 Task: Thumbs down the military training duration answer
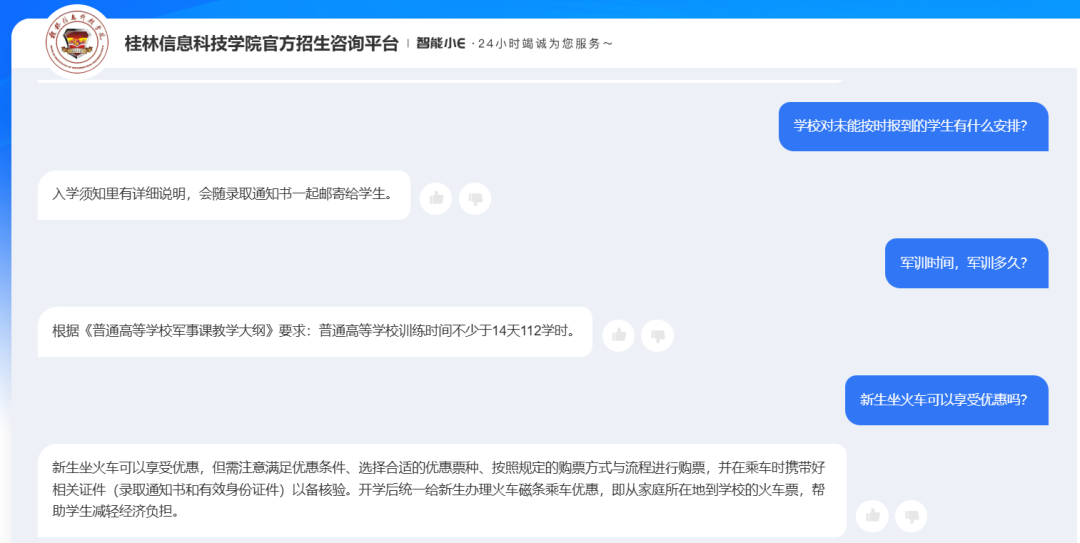pyautogui.click(x=657, y=335)
